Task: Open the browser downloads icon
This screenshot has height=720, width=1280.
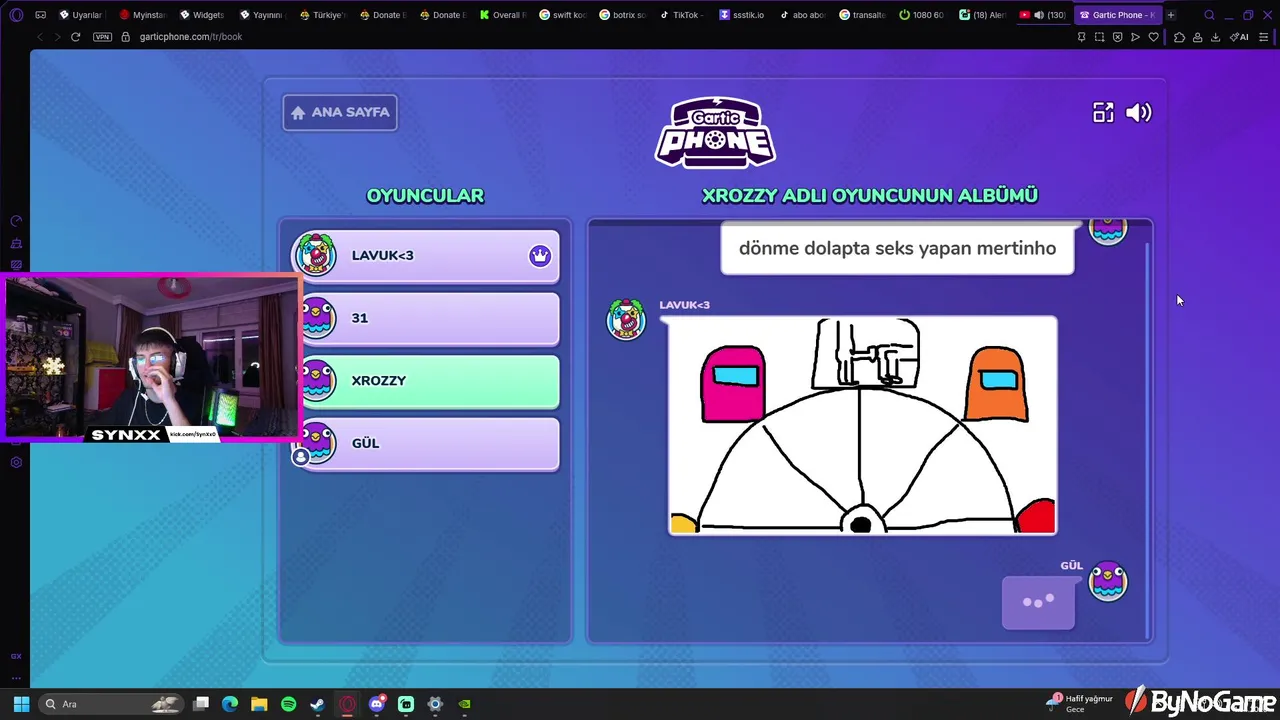Action: (x=1215, y=37)
